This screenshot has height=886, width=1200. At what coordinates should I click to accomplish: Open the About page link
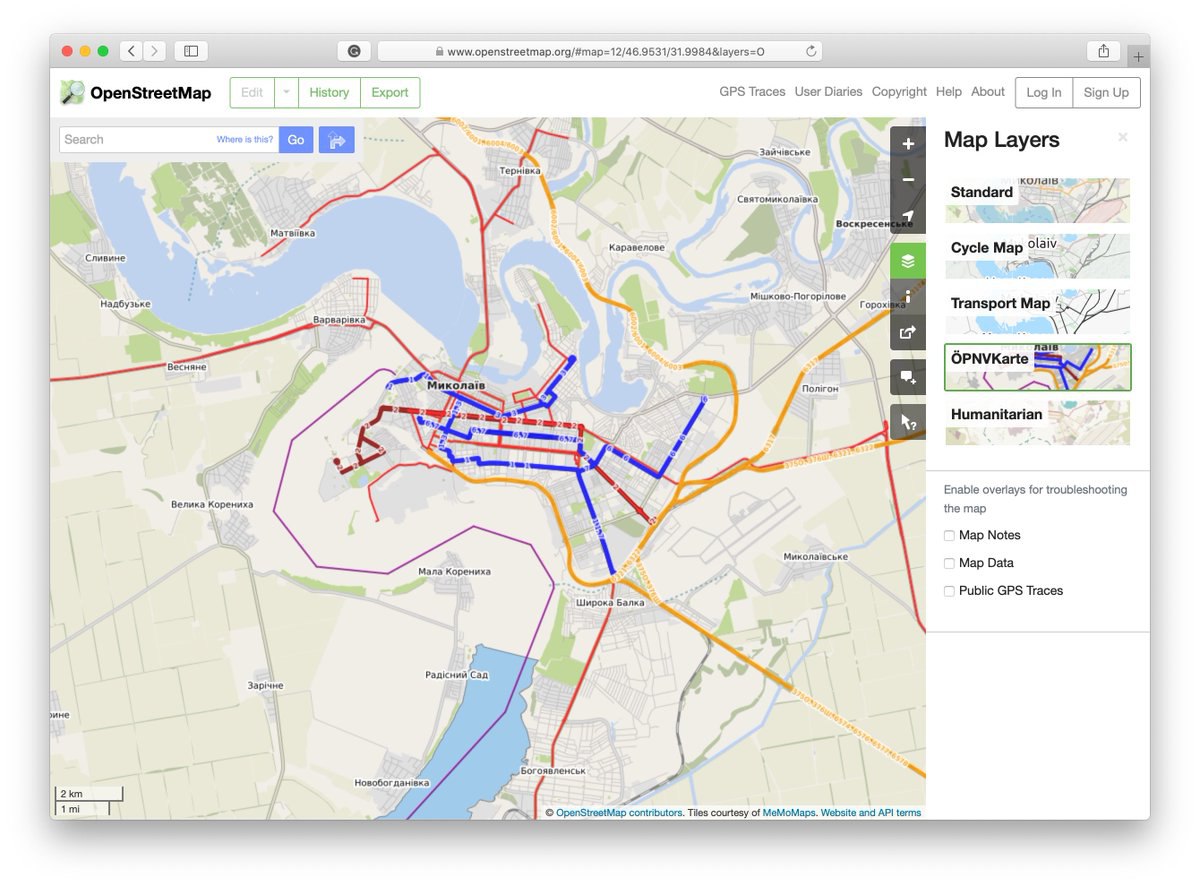[988, 91]
